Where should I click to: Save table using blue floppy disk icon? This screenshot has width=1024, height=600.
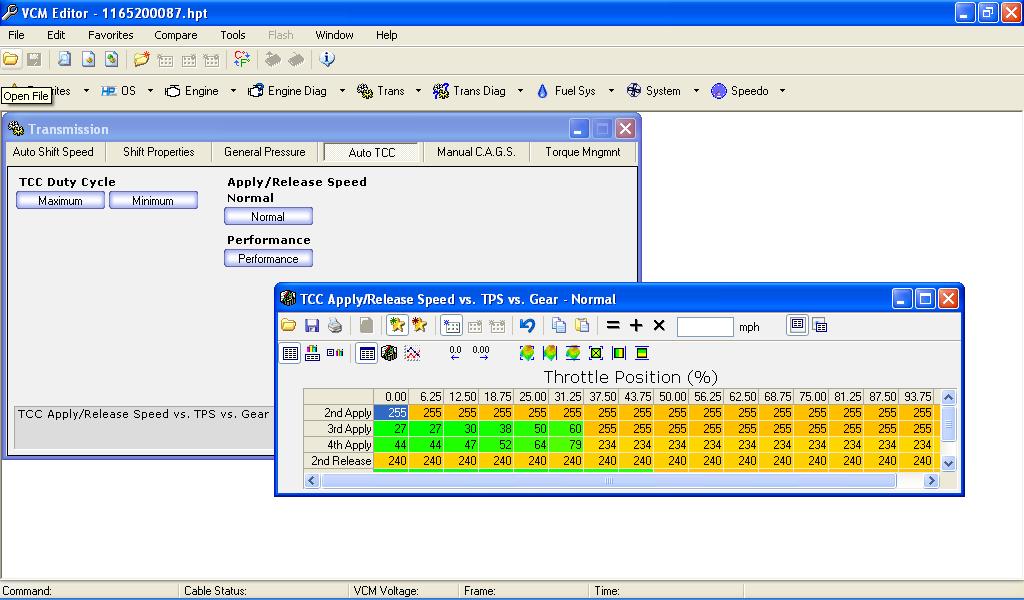point(312,325)
